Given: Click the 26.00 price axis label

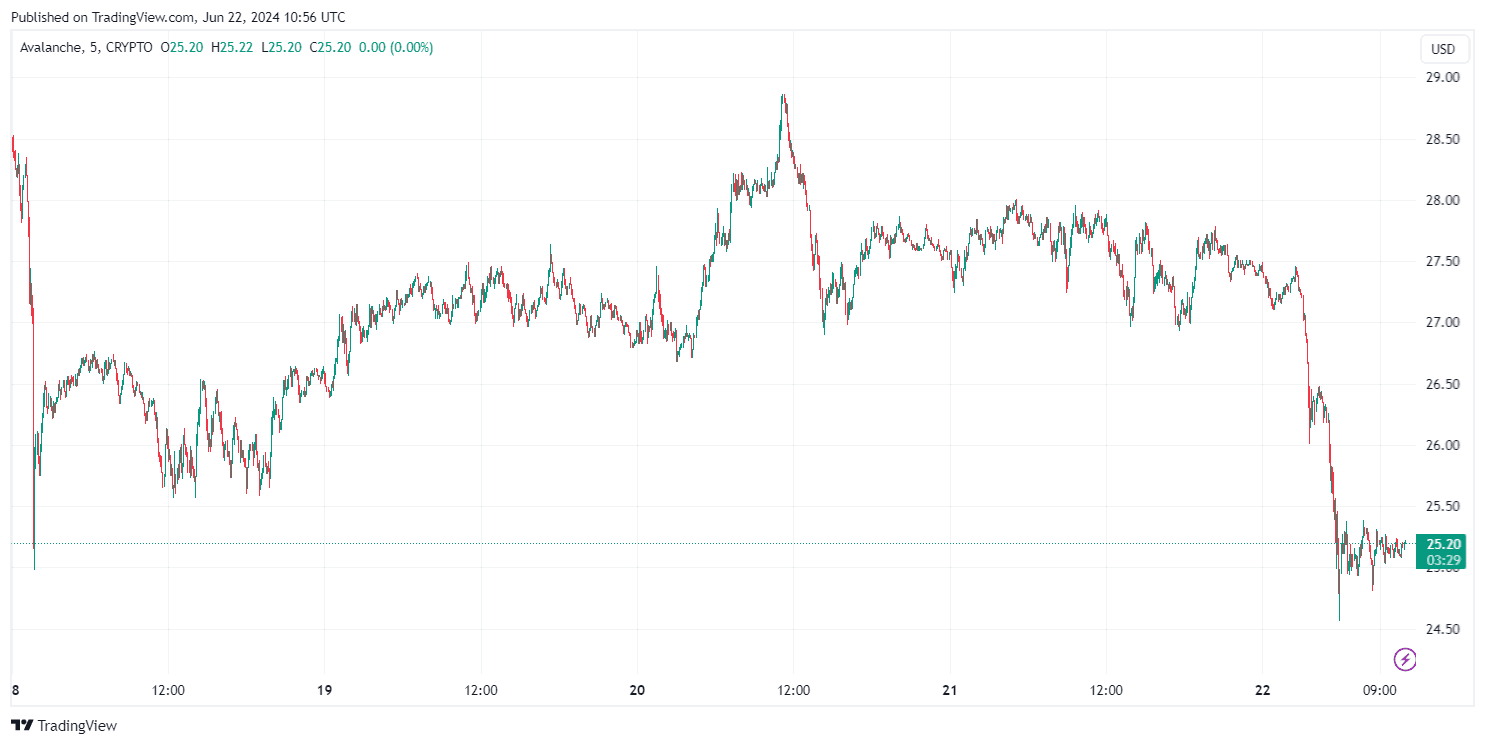Looking at the screenshot, I should pyautogui.click(x=1443, y=445).
